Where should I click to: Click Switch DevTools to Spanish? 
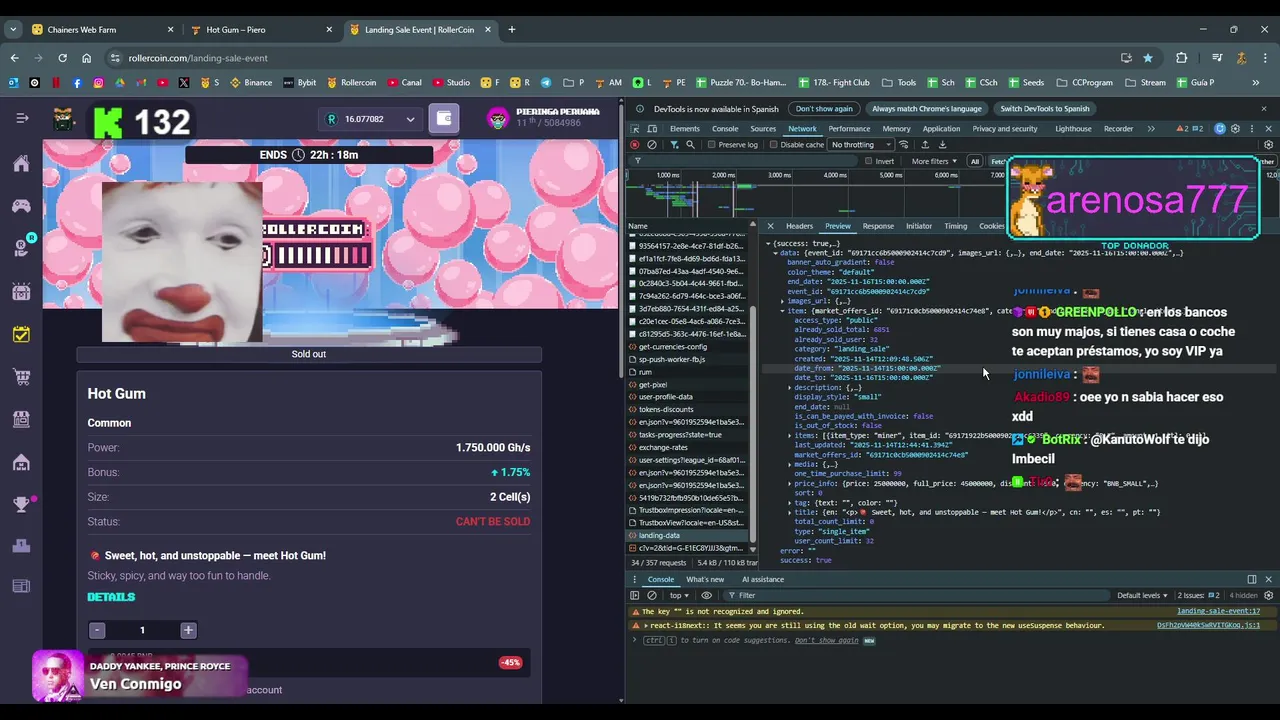(x=1045, y=109)
